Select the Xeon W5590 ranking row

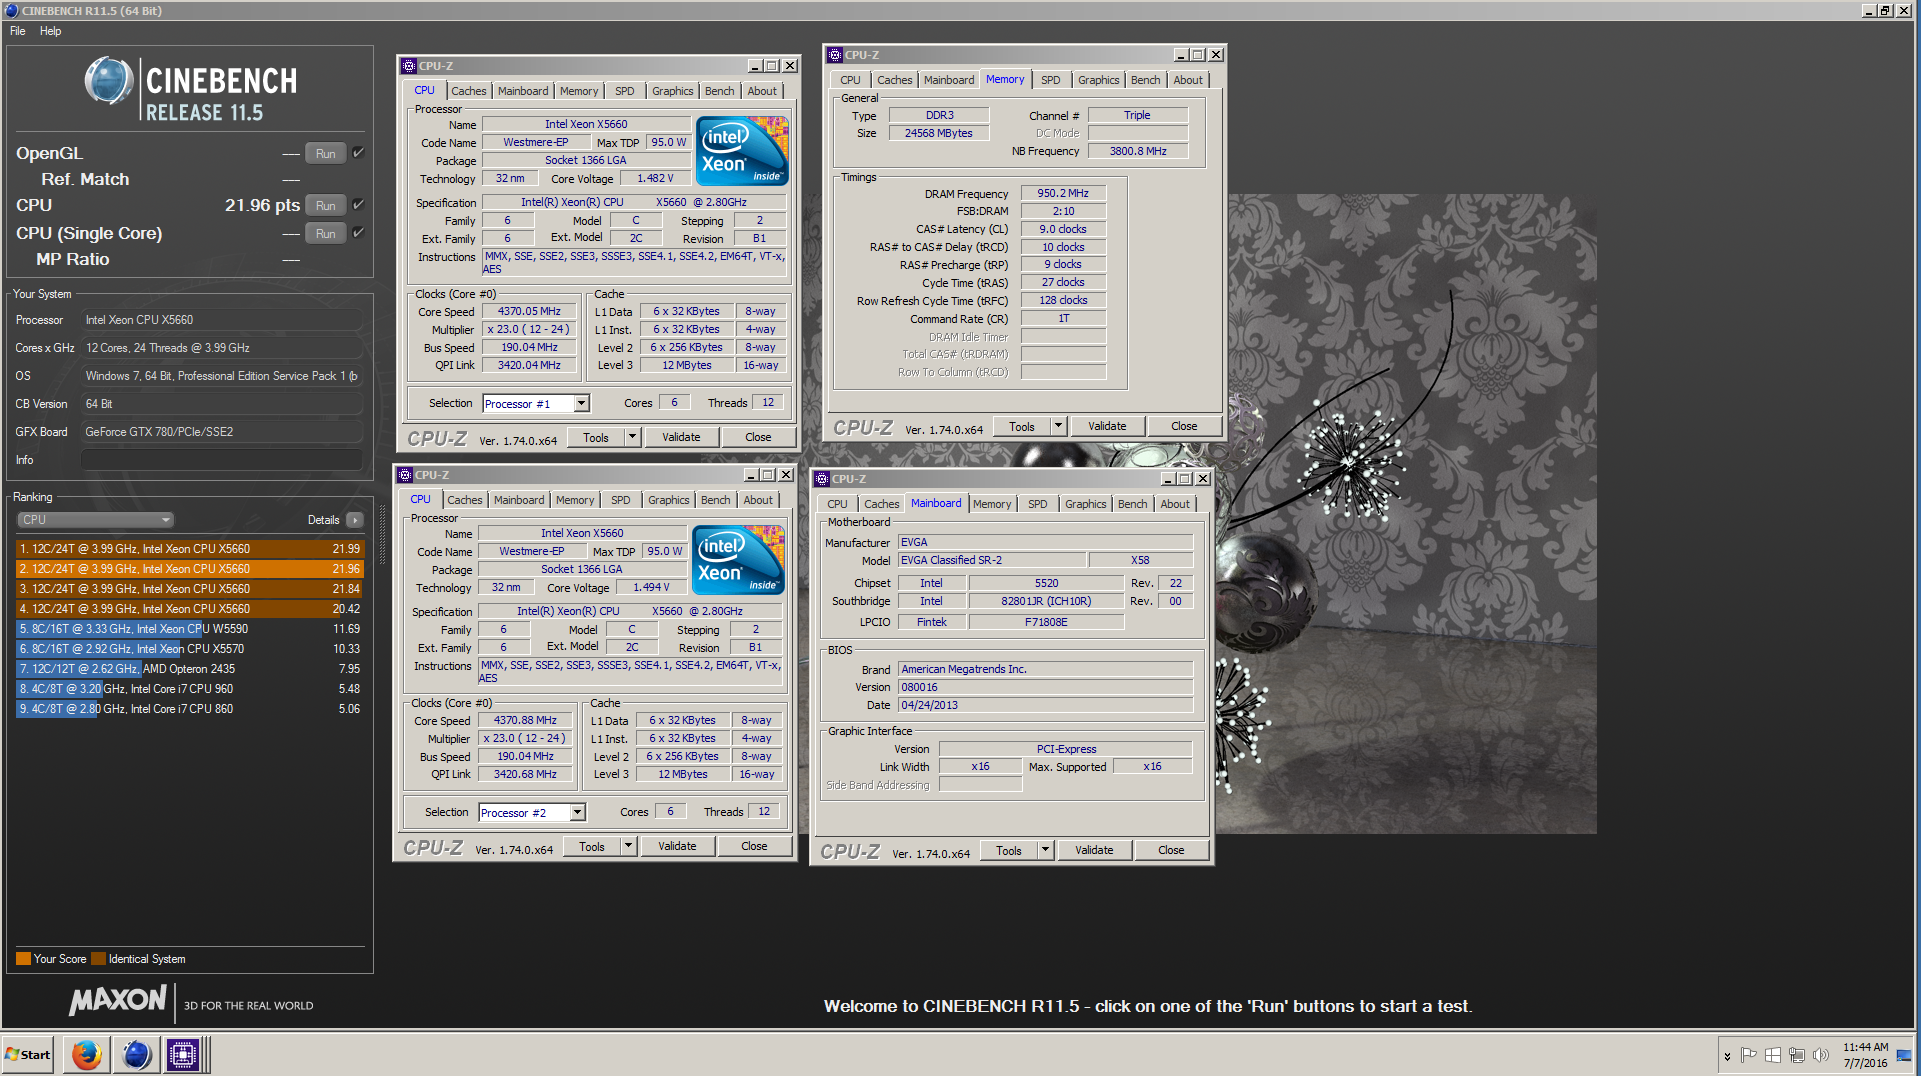click(x=190, y=629)
